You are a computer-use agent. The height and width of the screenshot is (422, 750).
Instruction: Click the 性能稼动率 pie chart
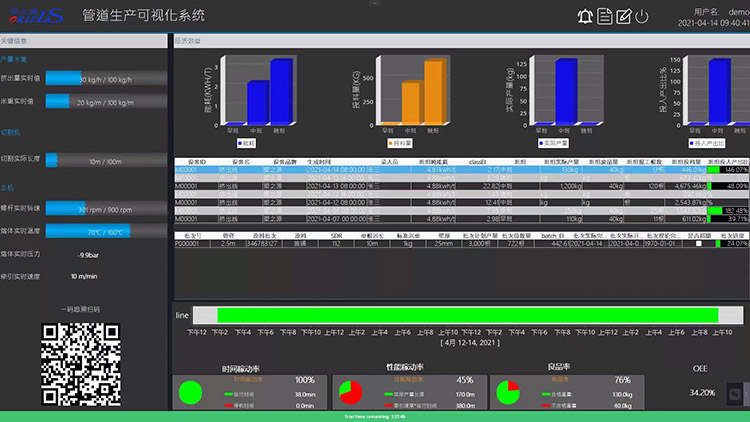tap(351, 393)
